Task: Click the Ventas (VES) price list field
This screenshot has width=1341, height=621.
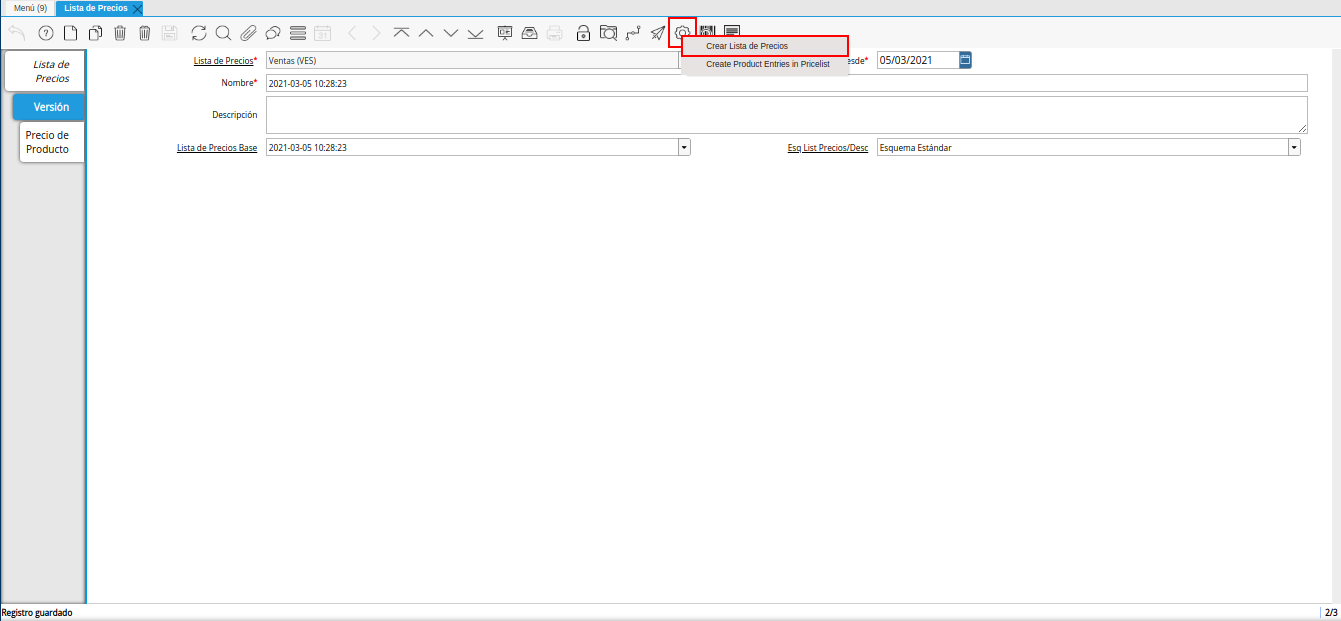Action: coord(472,61)
